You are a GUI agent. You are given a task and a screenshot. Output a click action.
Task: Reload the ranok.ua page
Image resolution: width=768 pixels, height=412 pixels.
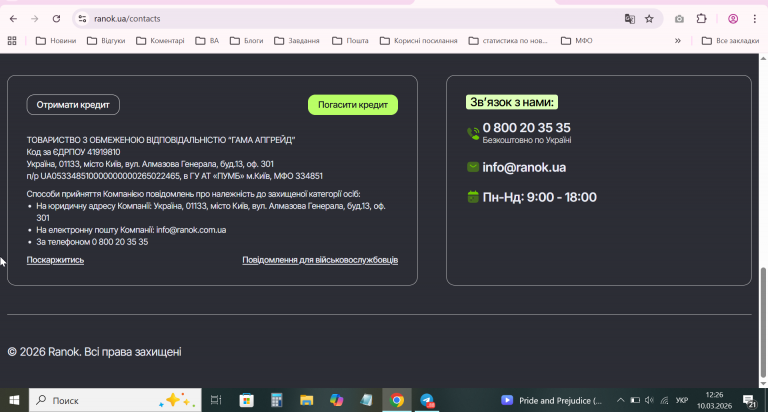56,19
